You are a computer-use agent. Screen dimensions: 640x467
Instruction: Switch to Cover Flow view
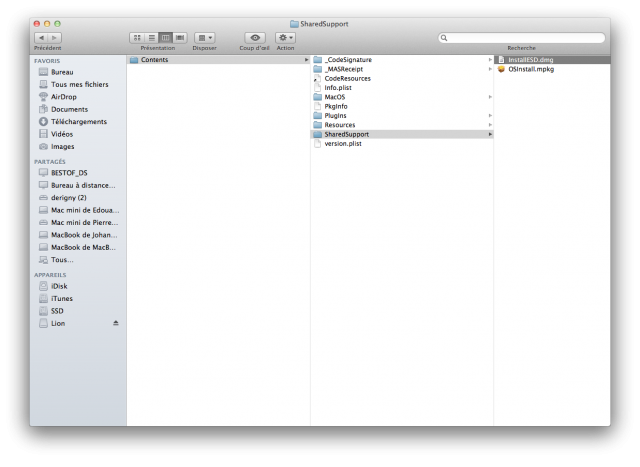pos(180,38)
